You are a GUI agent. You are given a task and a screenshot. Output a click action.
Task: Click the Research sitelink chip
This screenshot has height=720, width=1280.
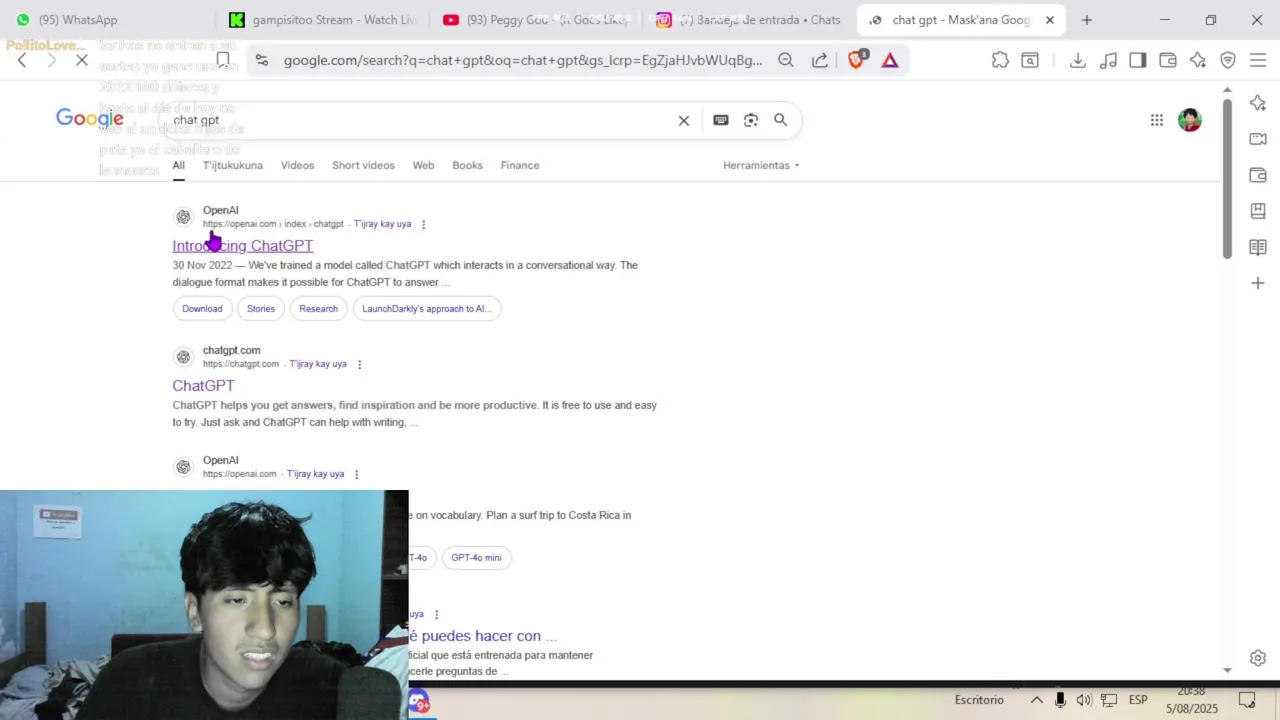(318, 308)
